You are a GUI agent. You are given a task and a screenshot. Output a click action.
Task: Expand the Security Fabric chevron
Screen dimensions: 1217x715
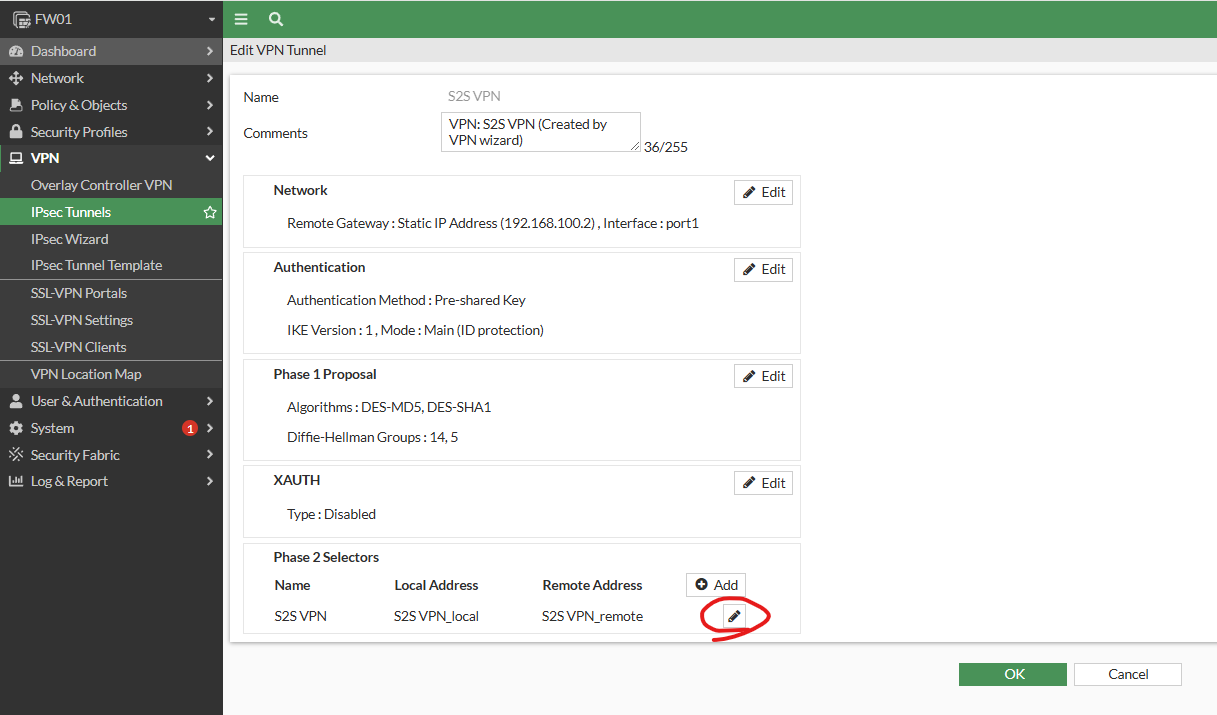click(x=210, y=455)
